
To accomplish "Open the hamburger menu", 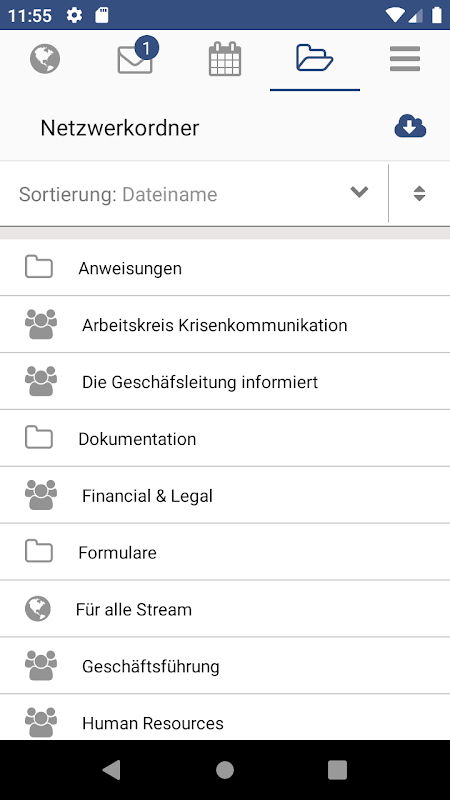I will 405,59.
